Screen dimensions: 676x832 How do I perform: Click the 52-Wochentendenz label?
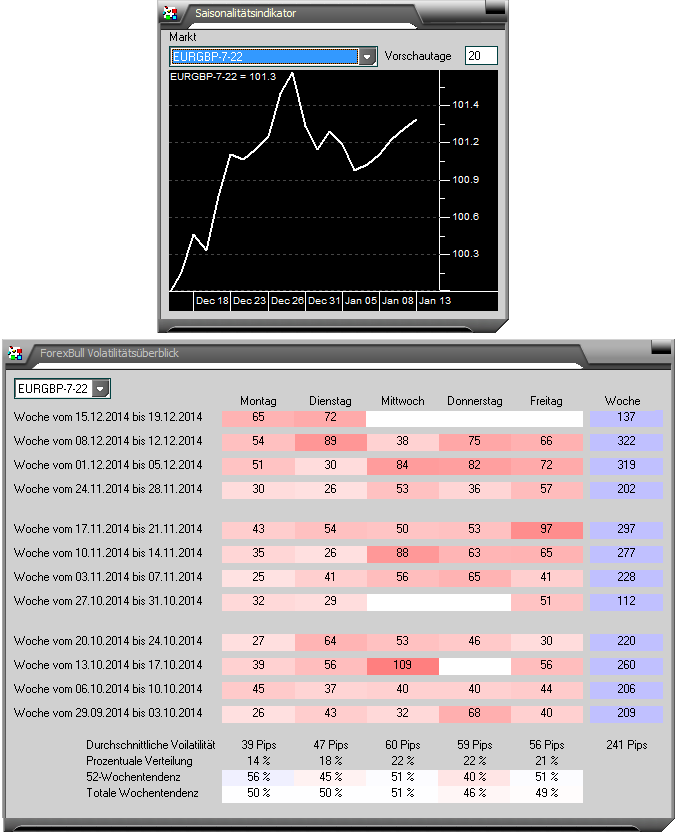(133, 777)
